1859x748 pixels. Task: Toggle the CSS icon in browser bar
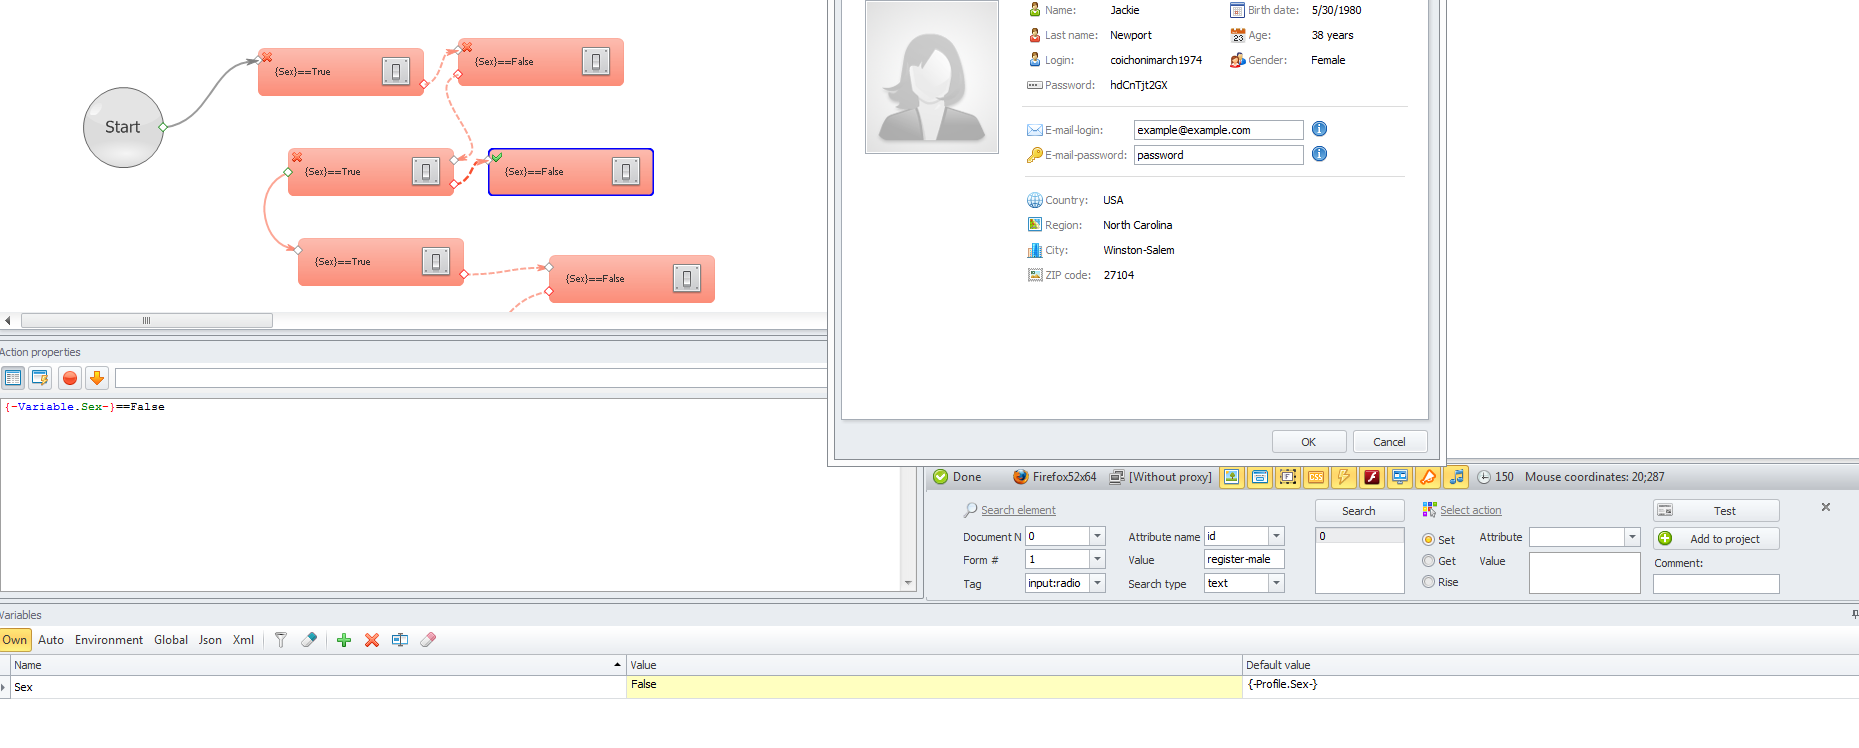click(1316, 477)
